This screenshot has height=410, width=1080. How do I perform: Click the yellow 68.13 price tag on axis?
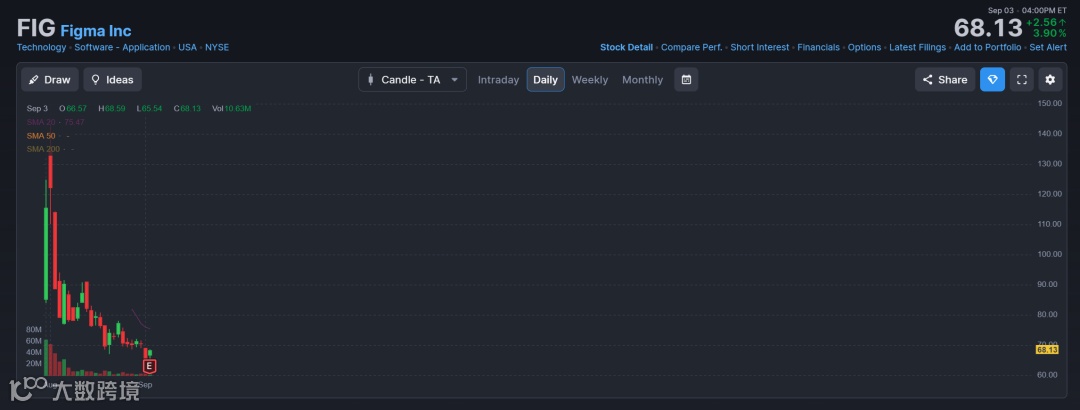(x=1047, y=350)
